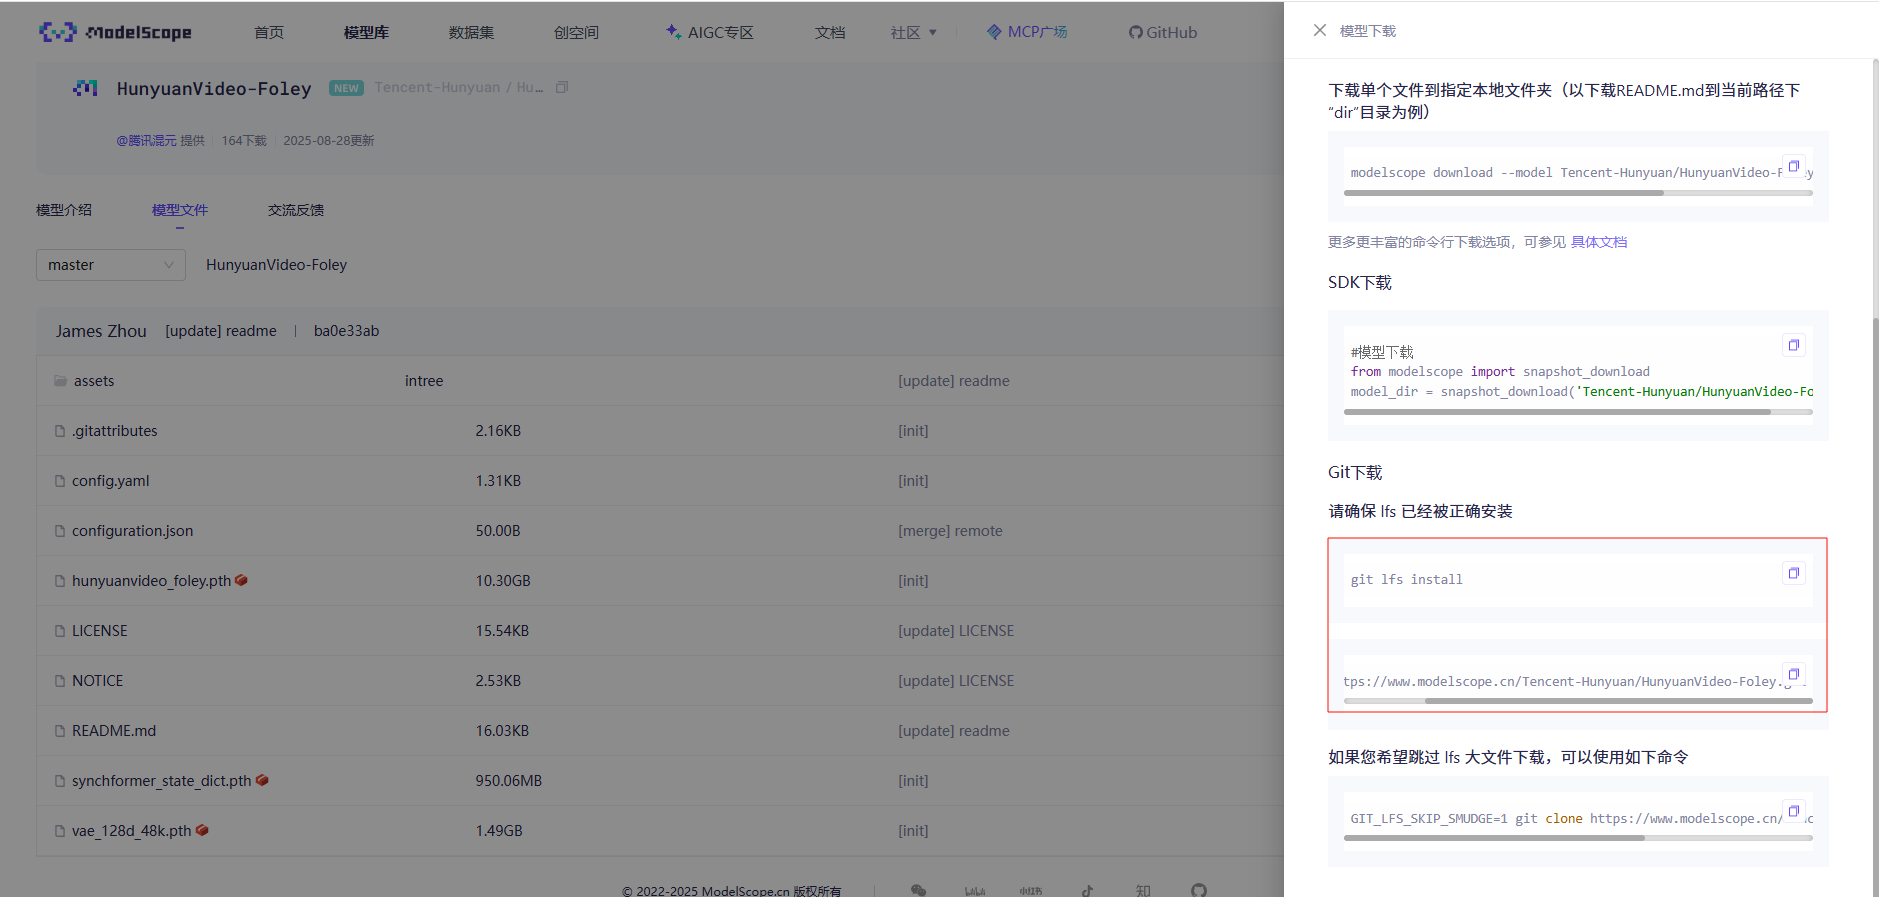Open 模型库 in the navigation bar

tap(366, 32)
